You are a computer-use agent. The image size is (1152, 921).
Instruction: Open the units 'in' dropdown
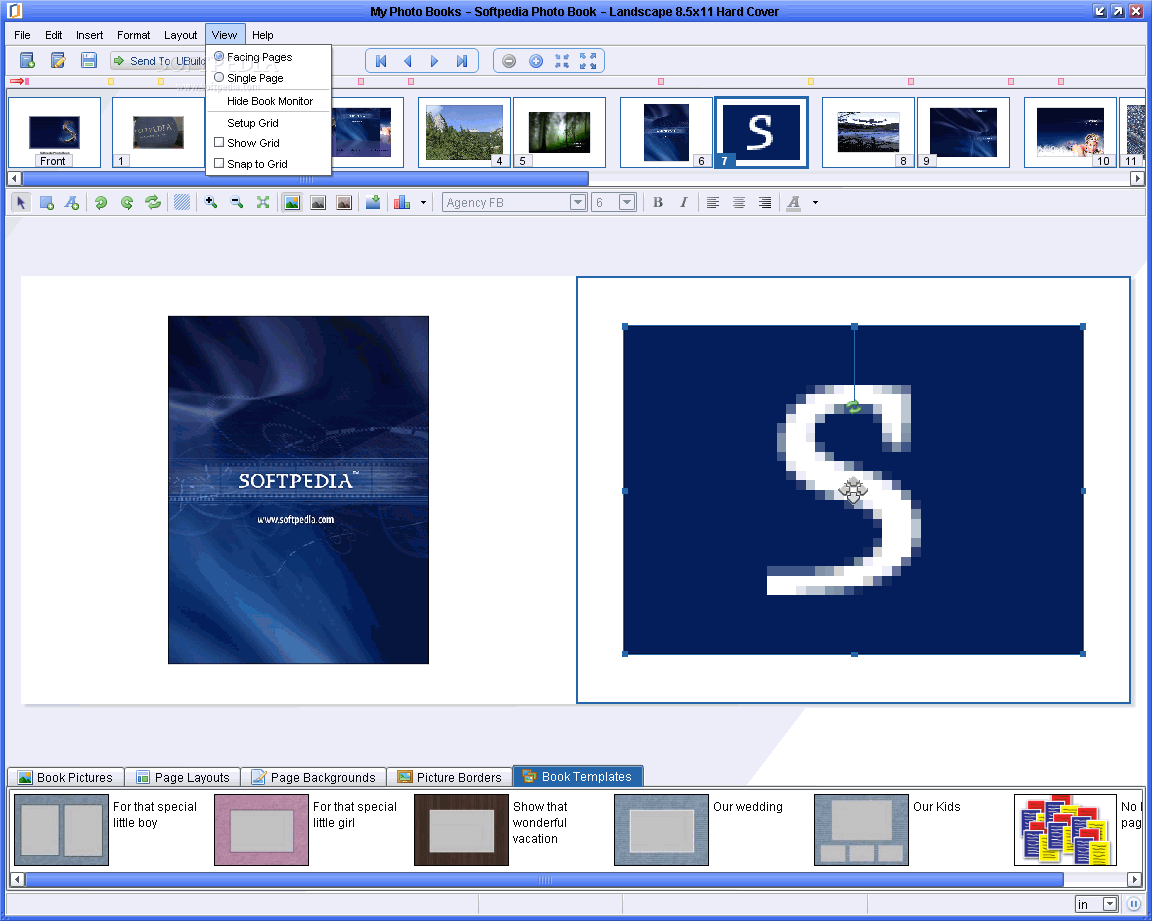1110,904
